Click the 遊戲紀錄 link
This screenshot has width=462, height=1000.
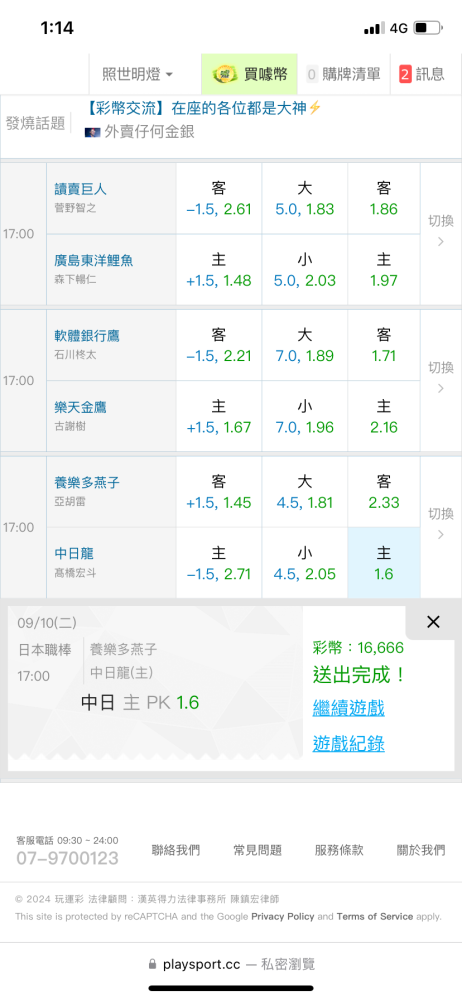(348, 743)
